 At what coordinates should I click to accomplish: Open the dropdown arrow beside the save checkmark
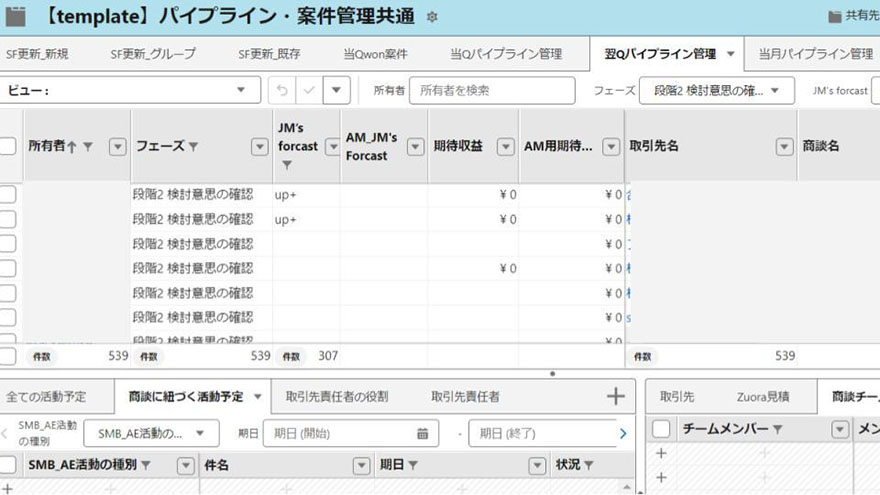(x=336, y=90)
